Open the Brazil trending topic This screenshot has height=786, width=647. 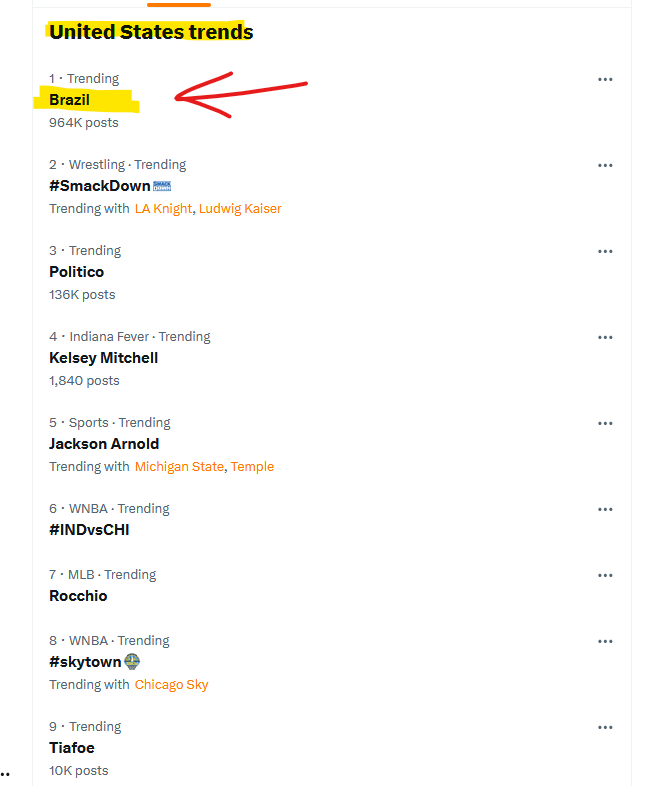[69, 100]
